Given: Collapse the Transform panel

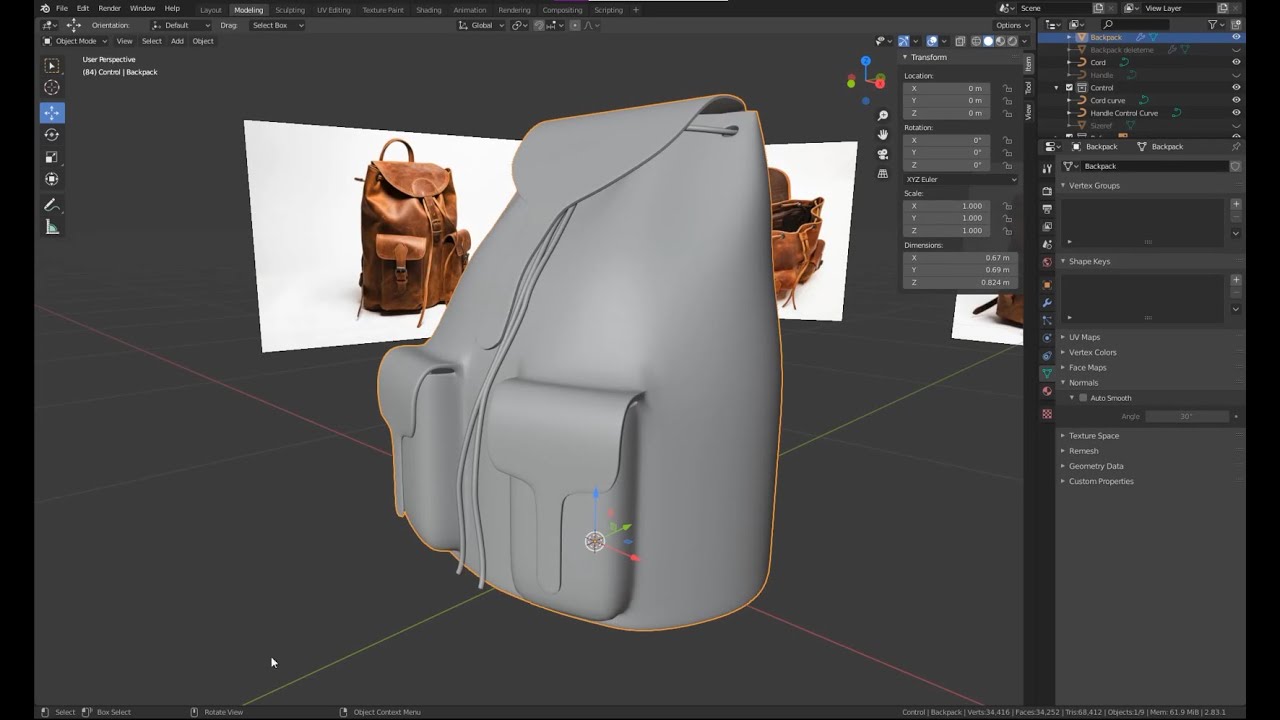Looking at the screenshot, I should click(926, 57).
